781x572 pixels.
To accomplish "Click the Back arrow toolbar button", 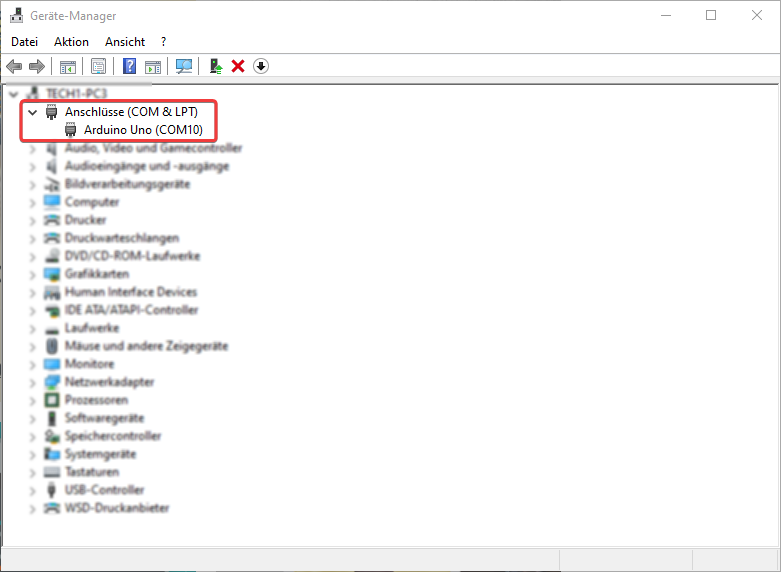I will [14, 66].
